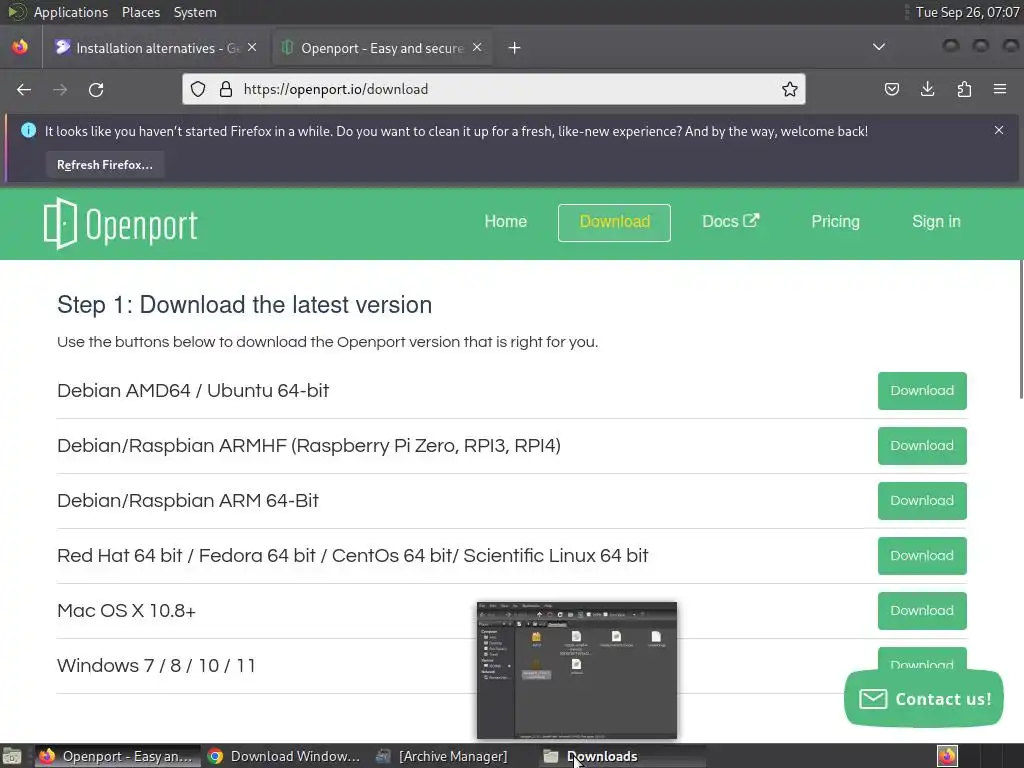Switch to Installation alternatives tab
The image size is (1024, 768).
[157, 48]
